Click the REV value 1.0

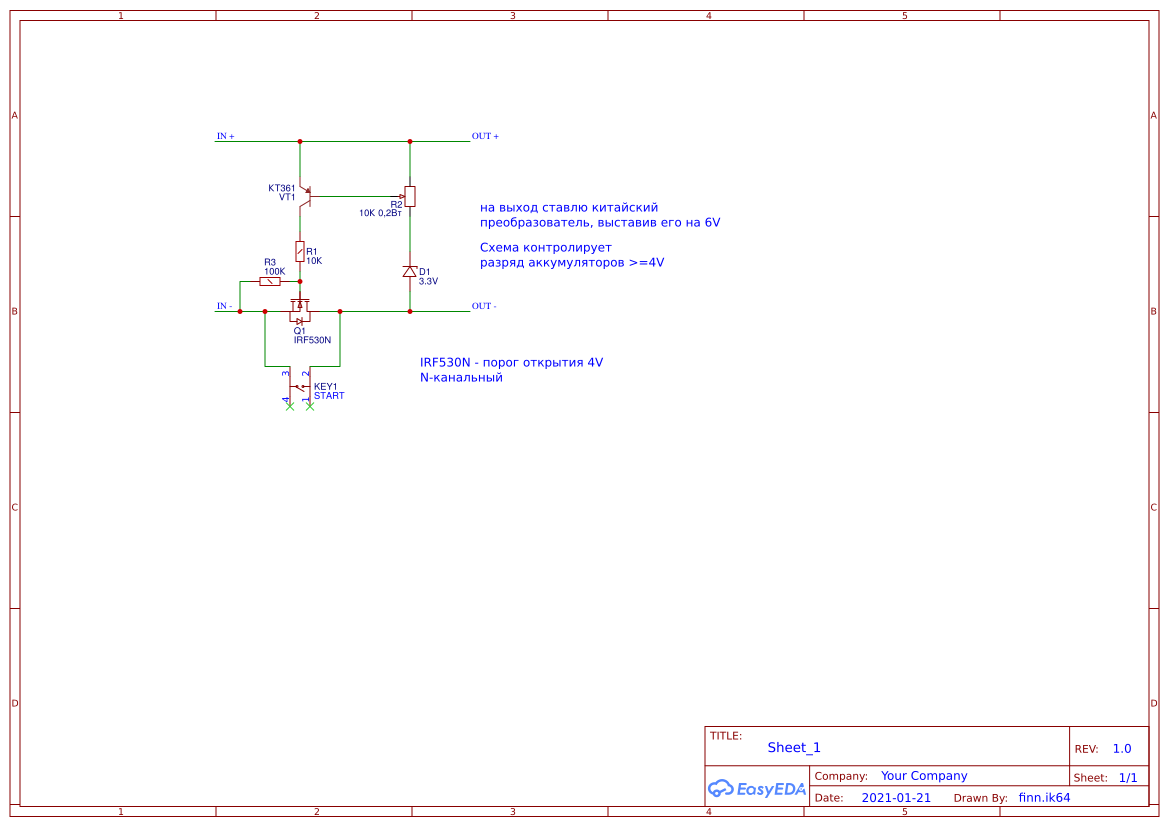pos(1122,747)
